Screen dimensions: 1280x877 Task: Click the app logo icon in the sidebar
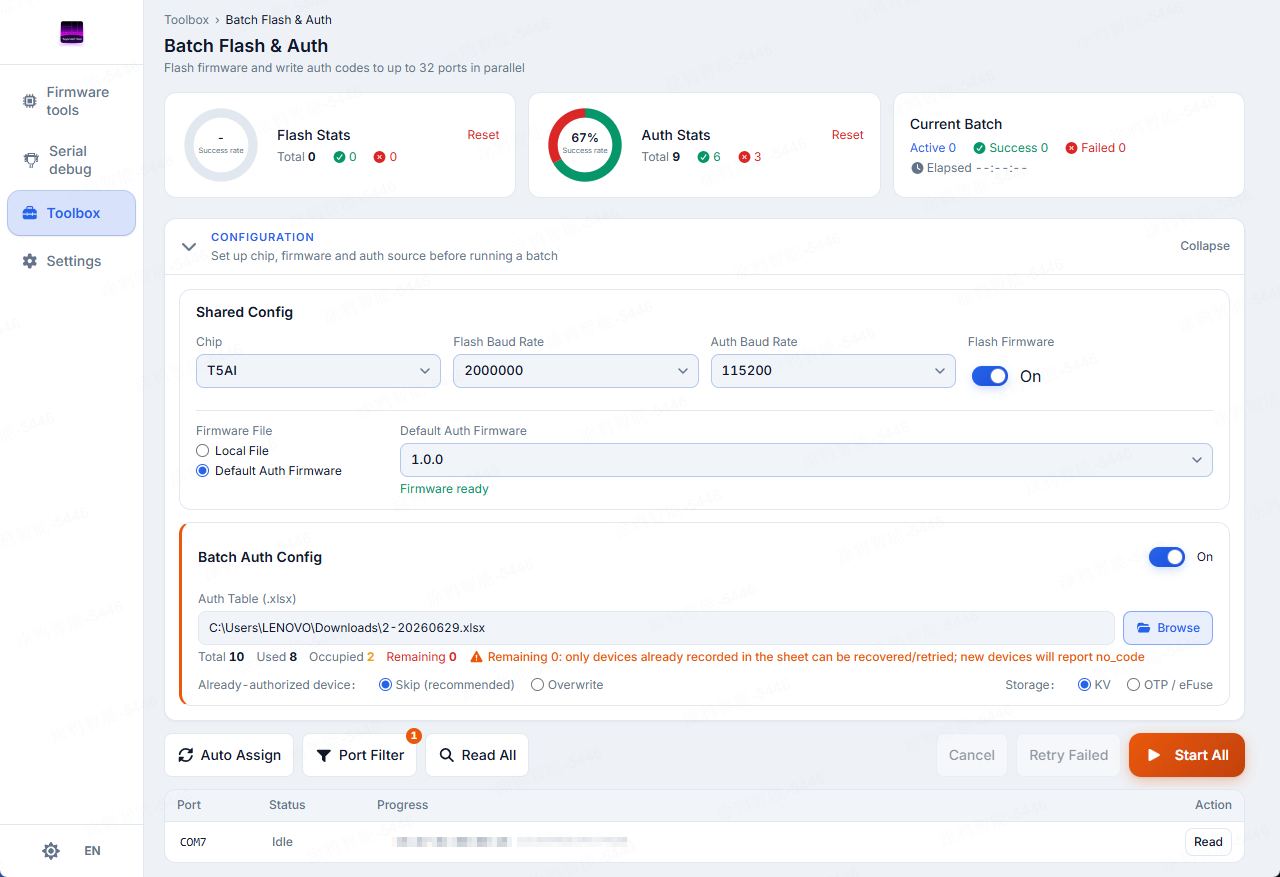tap(71, 33)
